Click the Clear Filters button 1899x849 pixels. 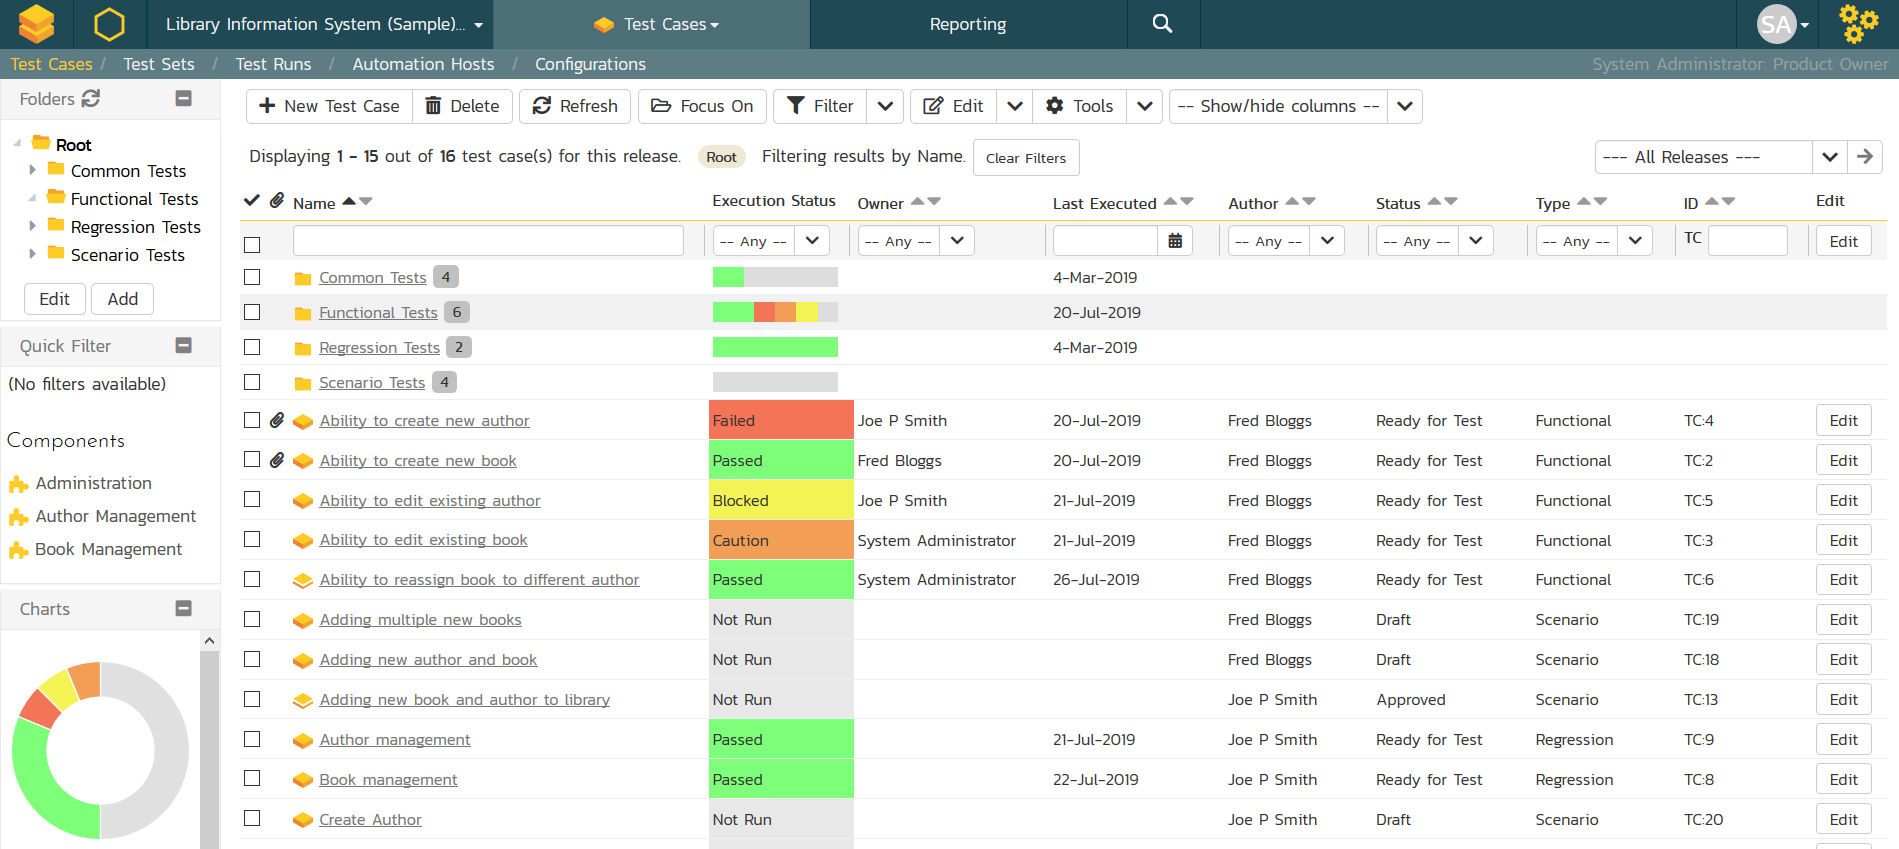click(1025, 158)
